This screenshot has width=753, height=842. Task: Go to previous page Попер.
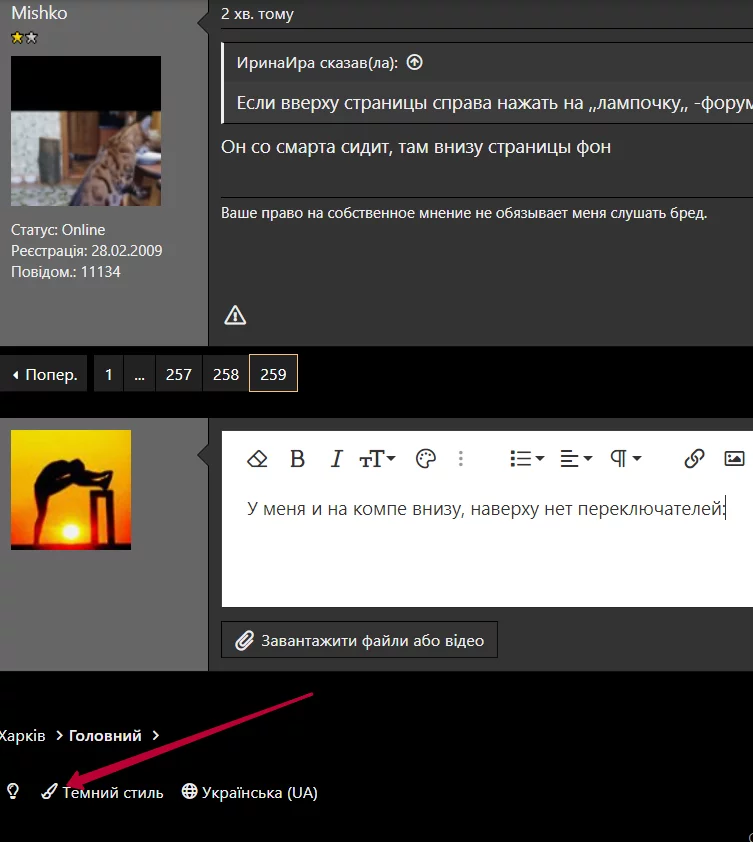[44, 374]
